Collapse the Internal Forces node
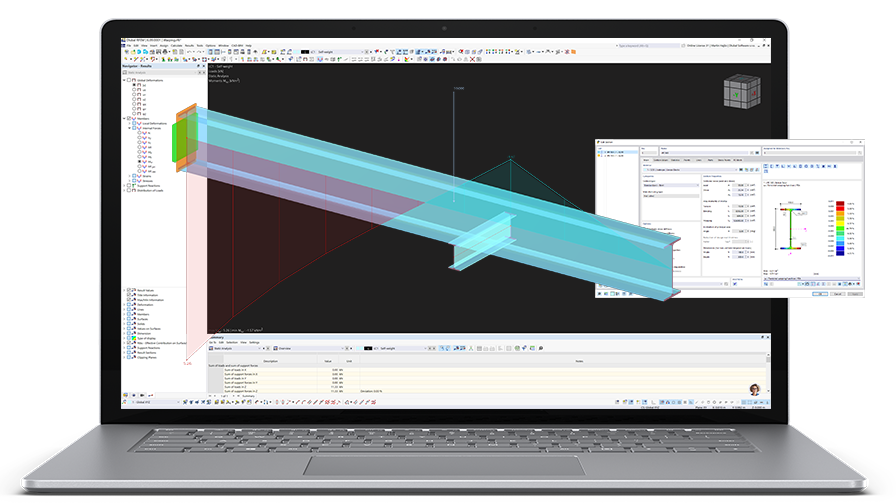The height and width of the screenshot is (504, 896). click(x=129, y=128)
